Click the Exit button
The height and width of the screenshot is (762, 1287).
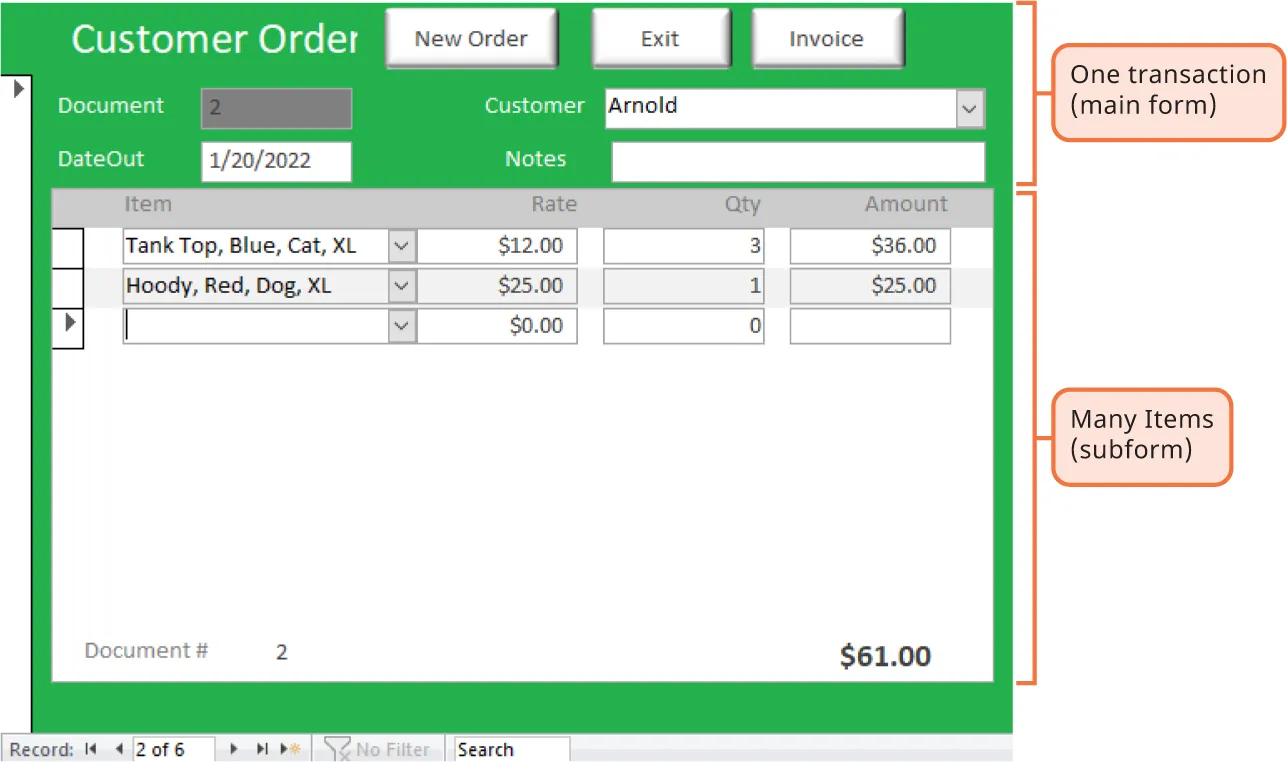coord(660,38)
